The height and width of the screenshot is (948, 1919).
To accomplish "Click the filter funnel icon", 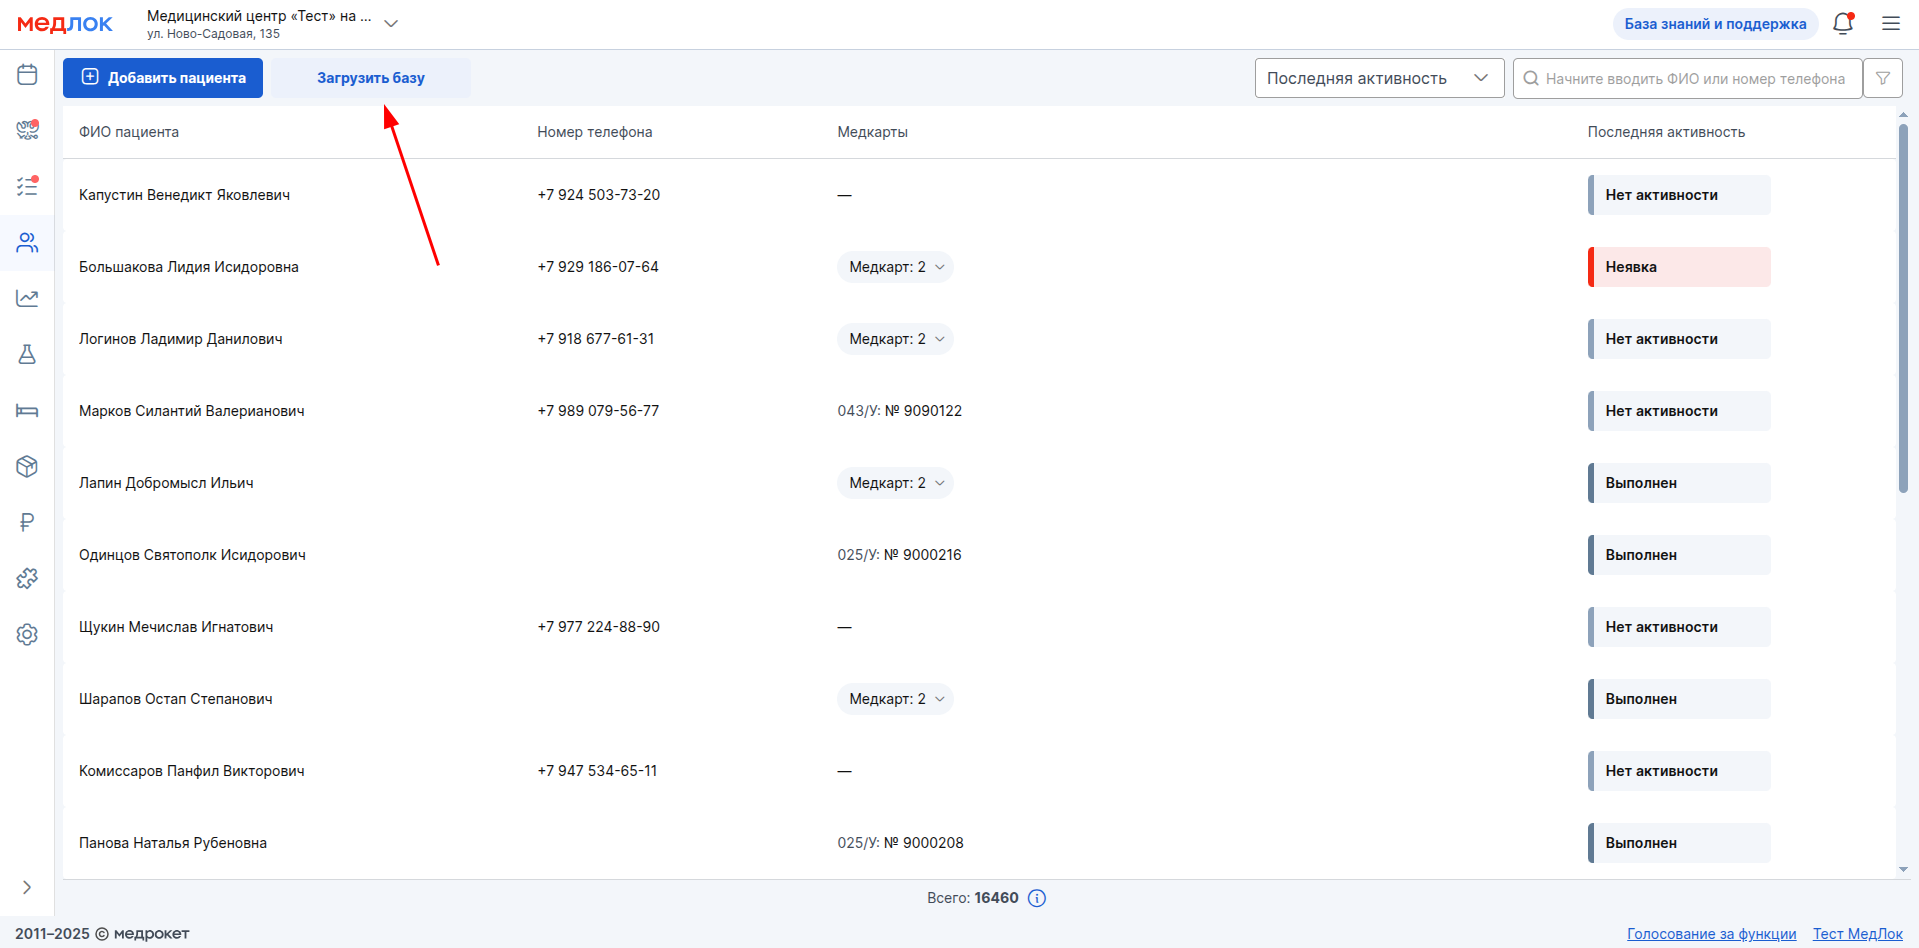I will click(1883, 78).
